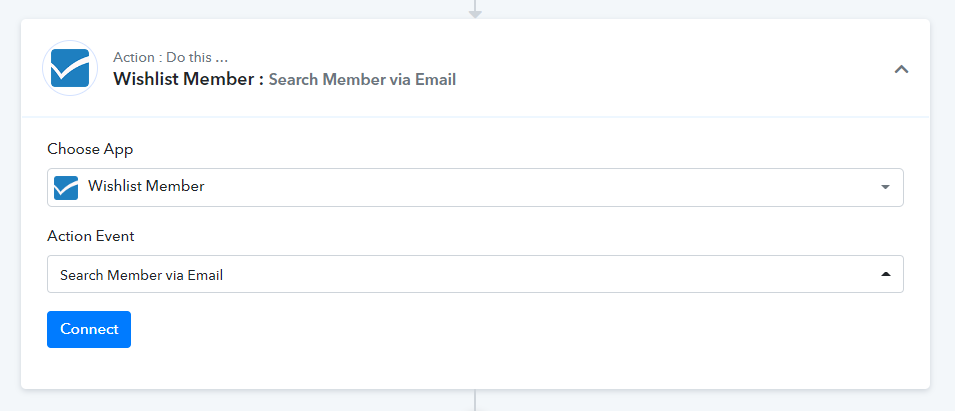This screenshot has width=955, height=411.
Task: Click the 'Wishlist Member' text in app selector
Action: pos(146,186)
